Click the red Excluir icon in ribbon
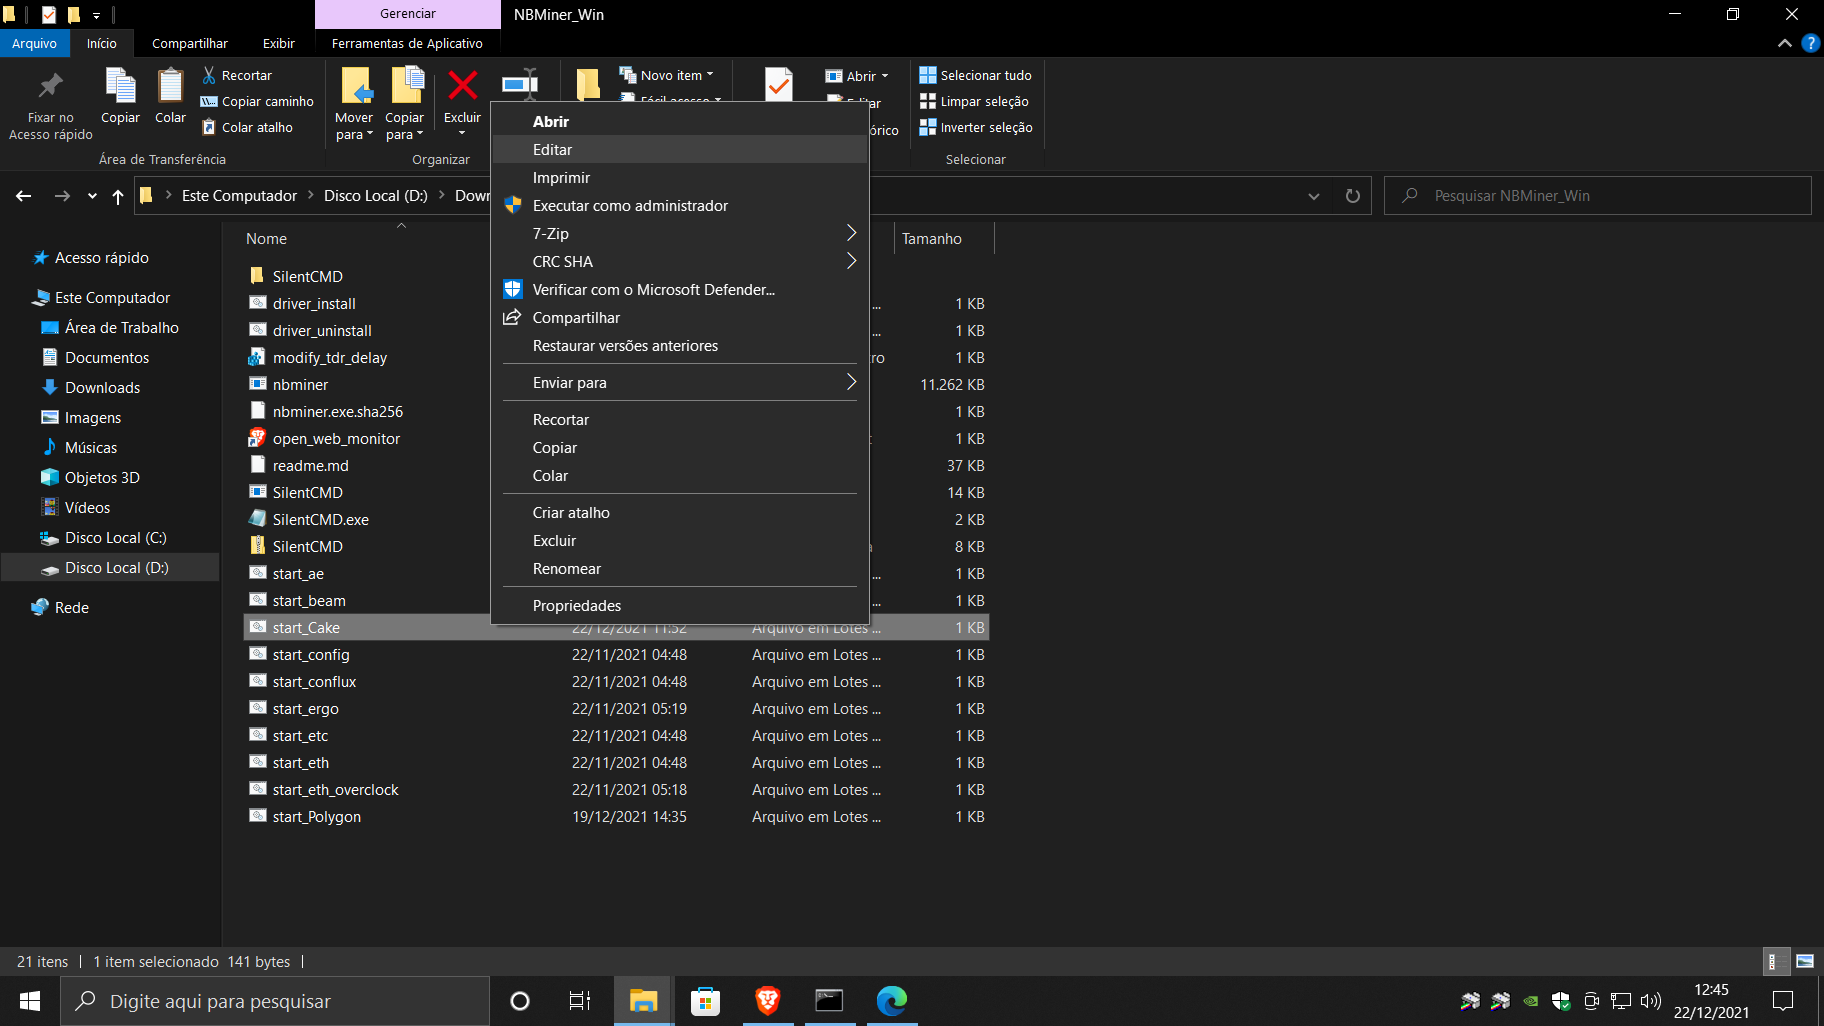The image size is (1824, 1026). (x=462, y=85)
